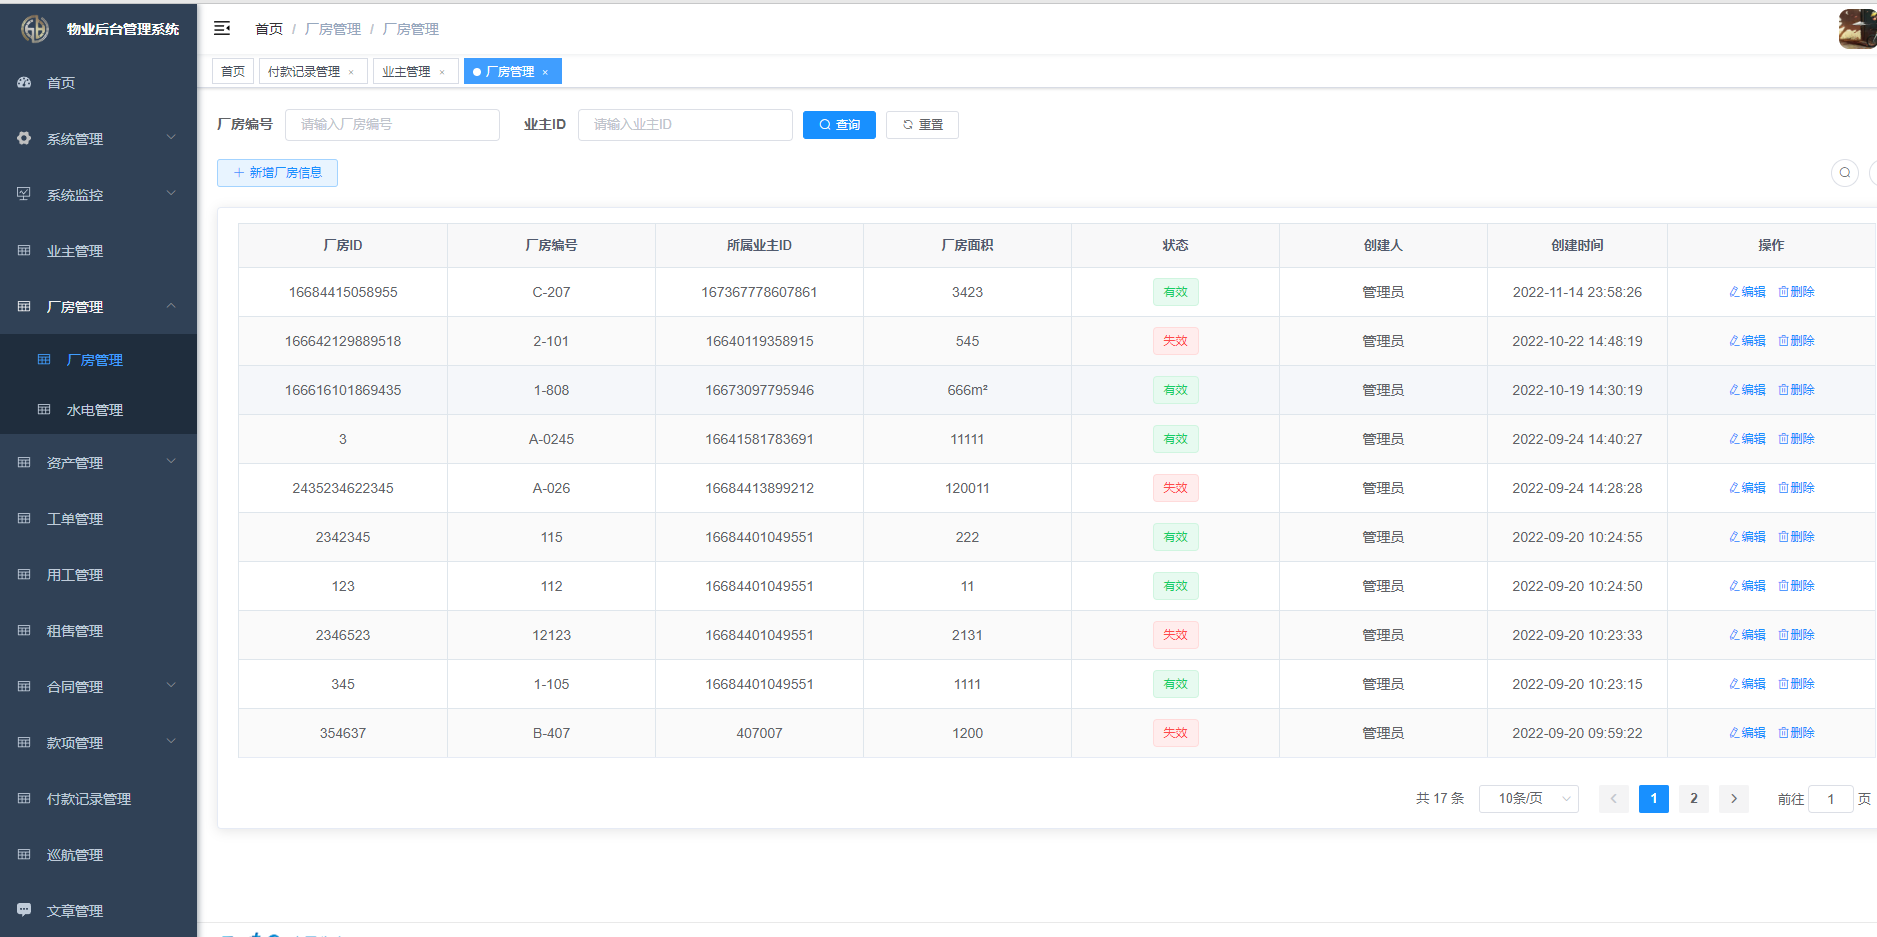Delete the 1-808 factory row
The image size is (1877, 937).
tap(1796, 390)
